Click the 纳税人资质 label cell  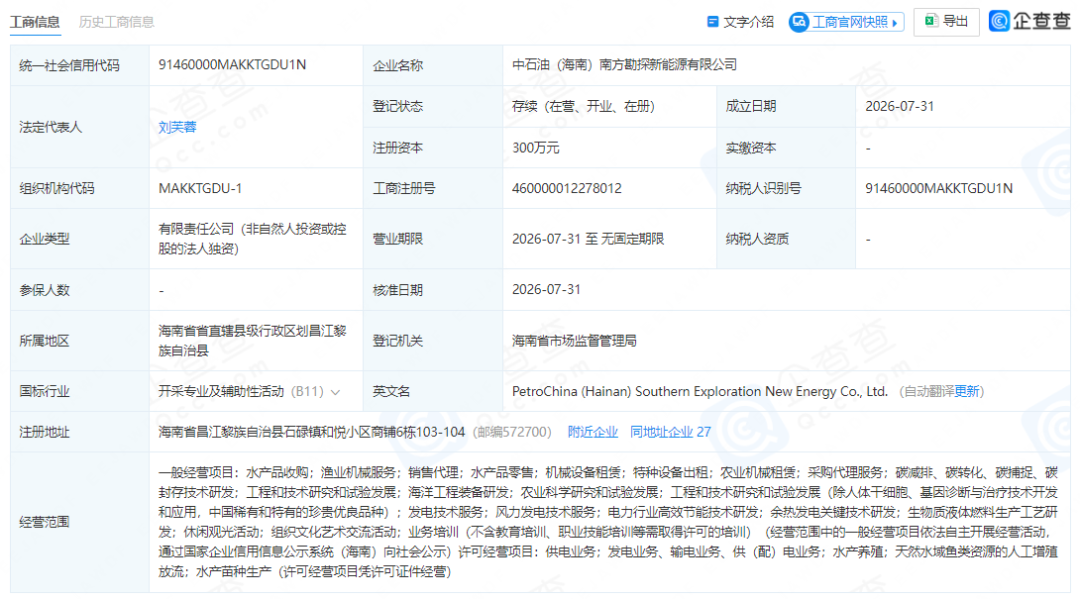[x=786, y=239]
